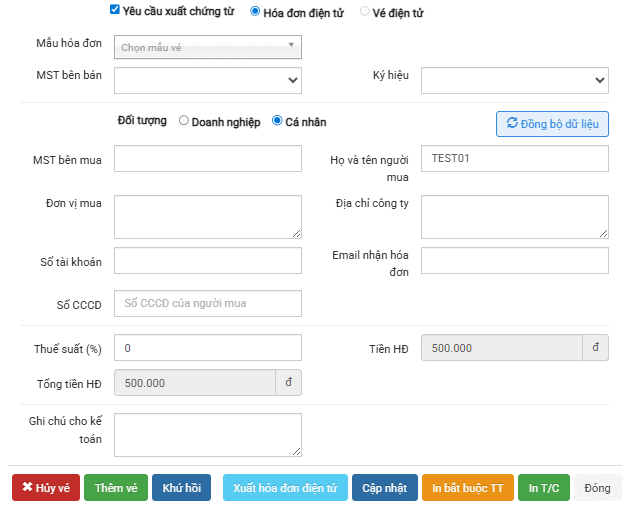Click the Cập nhật button
The image size is (632, 511).
[384, 488]
